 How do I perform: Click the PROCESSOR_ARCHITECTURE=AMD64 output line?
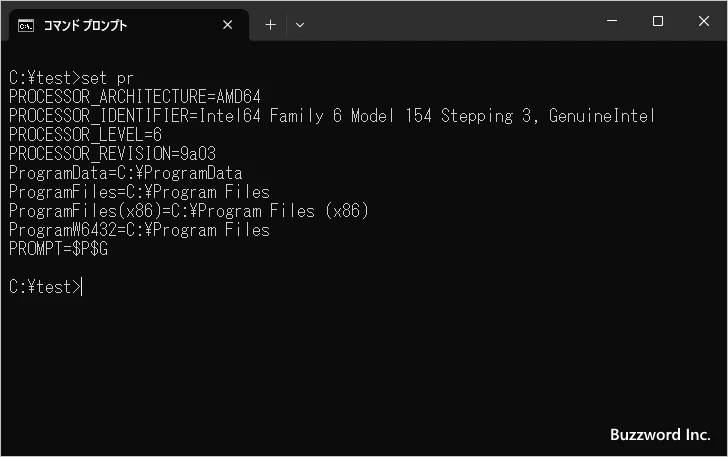135,97
